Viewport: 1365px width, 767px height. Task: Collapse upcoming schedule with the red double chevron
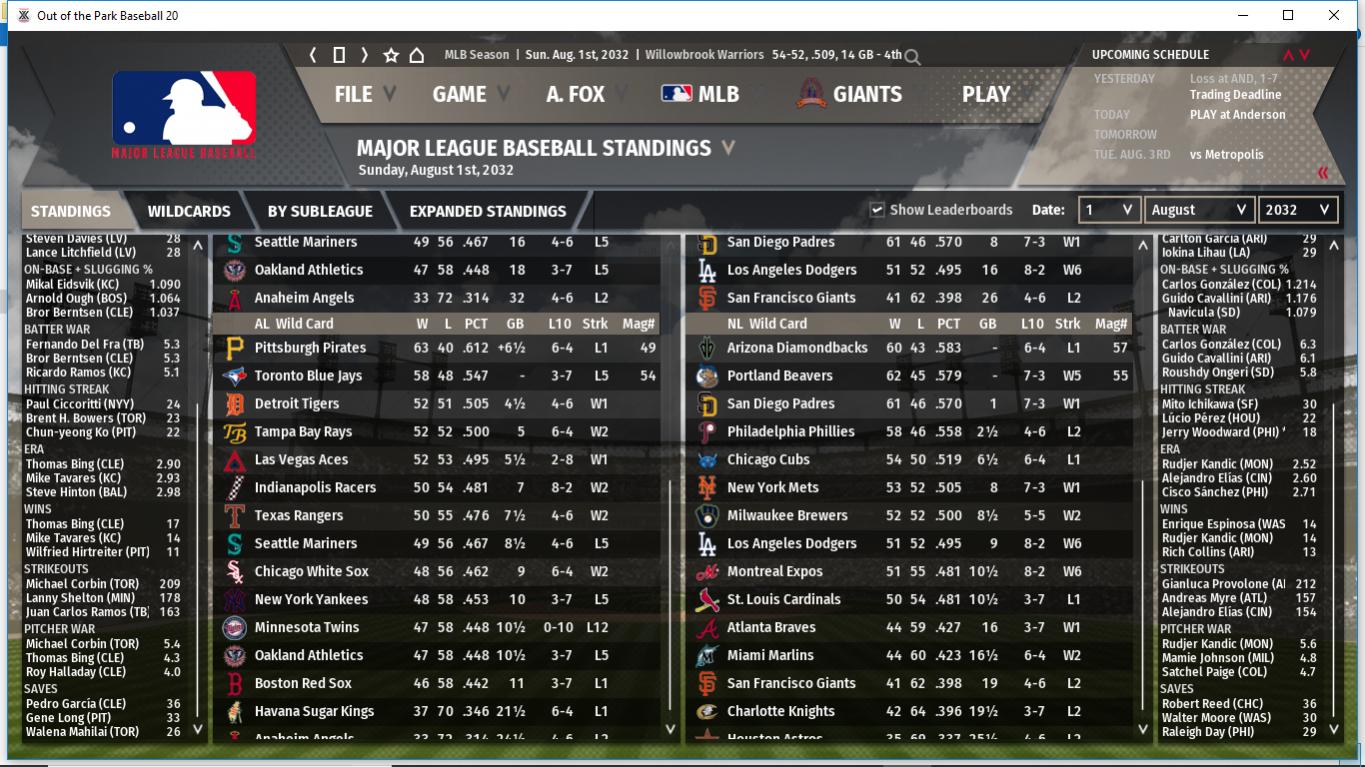[1323, 172]
